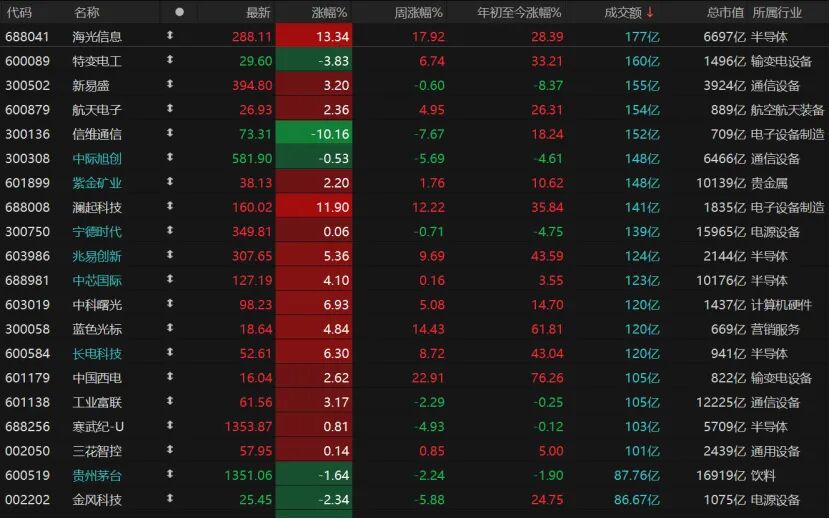Screen dimensions: 830x519
Task: Click the 11.90 gain cell
Action: pyautogui.click(x=314, y=207)
